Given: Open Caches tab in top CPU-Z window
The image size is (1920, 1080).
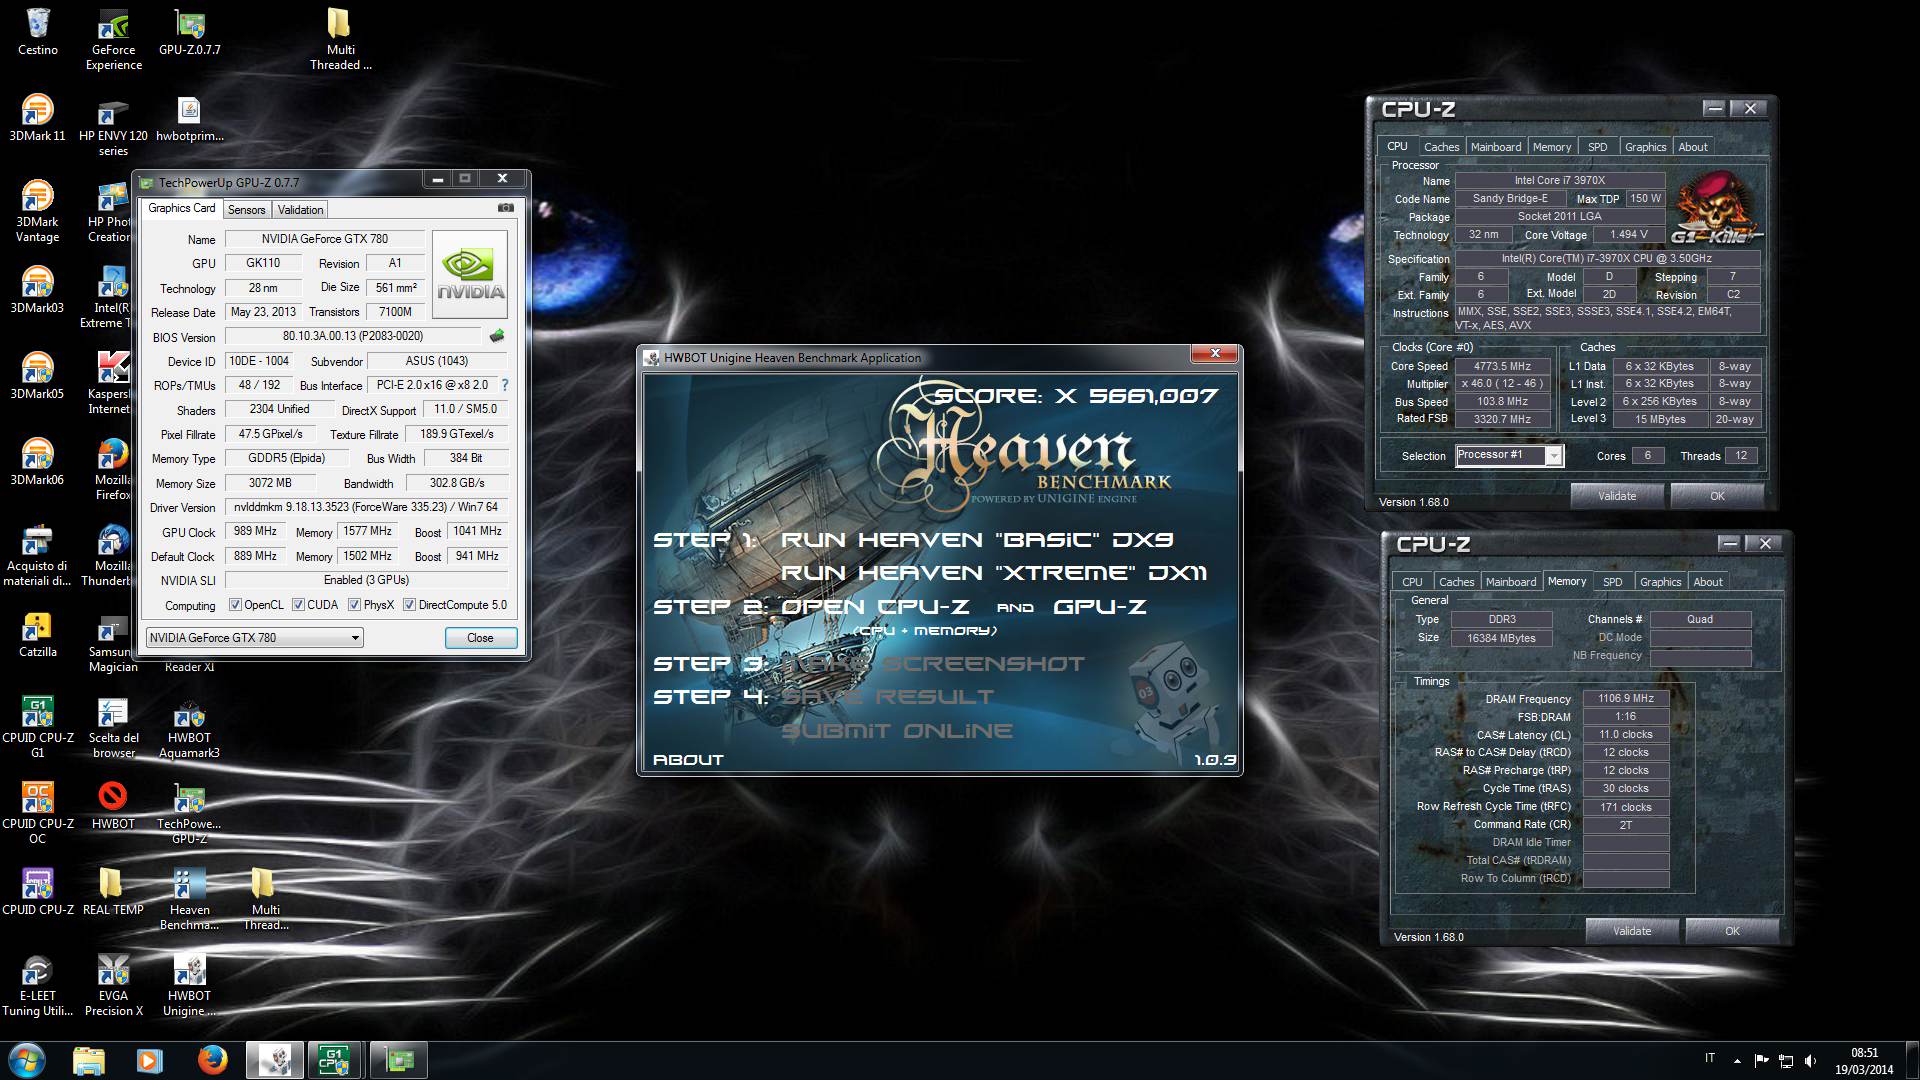Looking at the screenshot, I should [x=1441, y=147].
